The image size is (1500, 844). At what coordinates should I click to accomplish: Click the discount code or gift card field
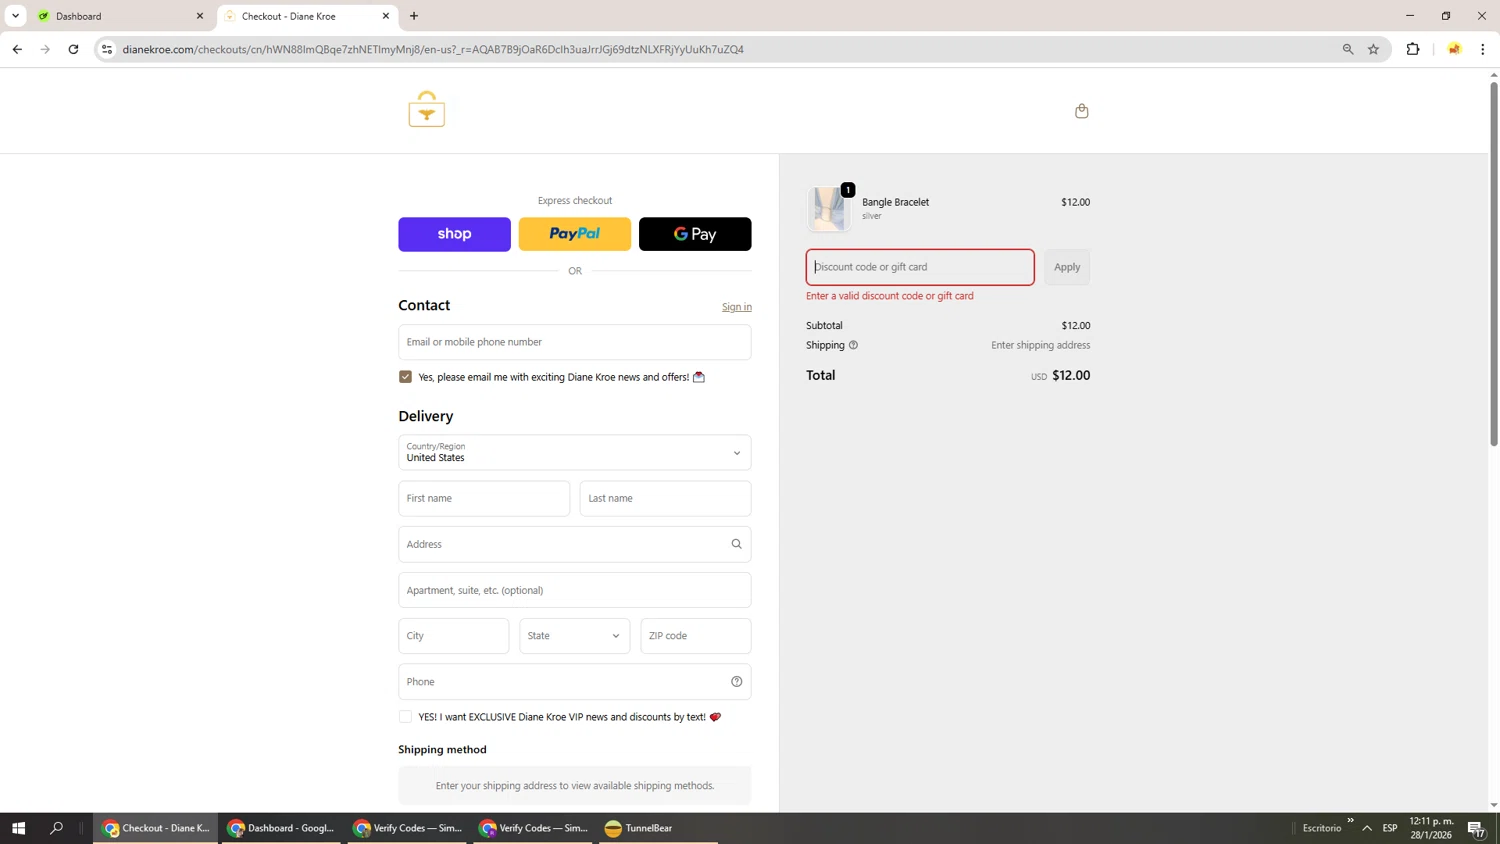[920, 267]
